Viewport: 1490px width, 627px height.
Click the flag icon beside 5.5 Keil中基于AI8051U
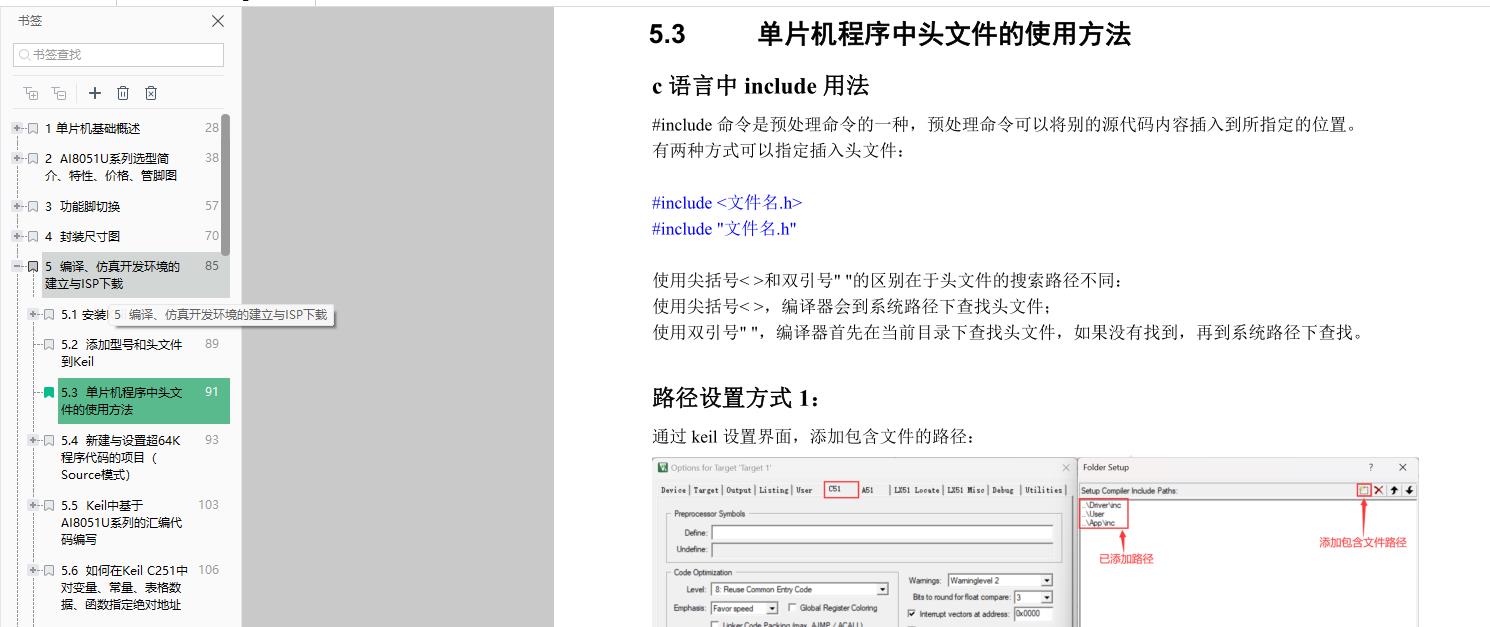[x=49, y=505]
